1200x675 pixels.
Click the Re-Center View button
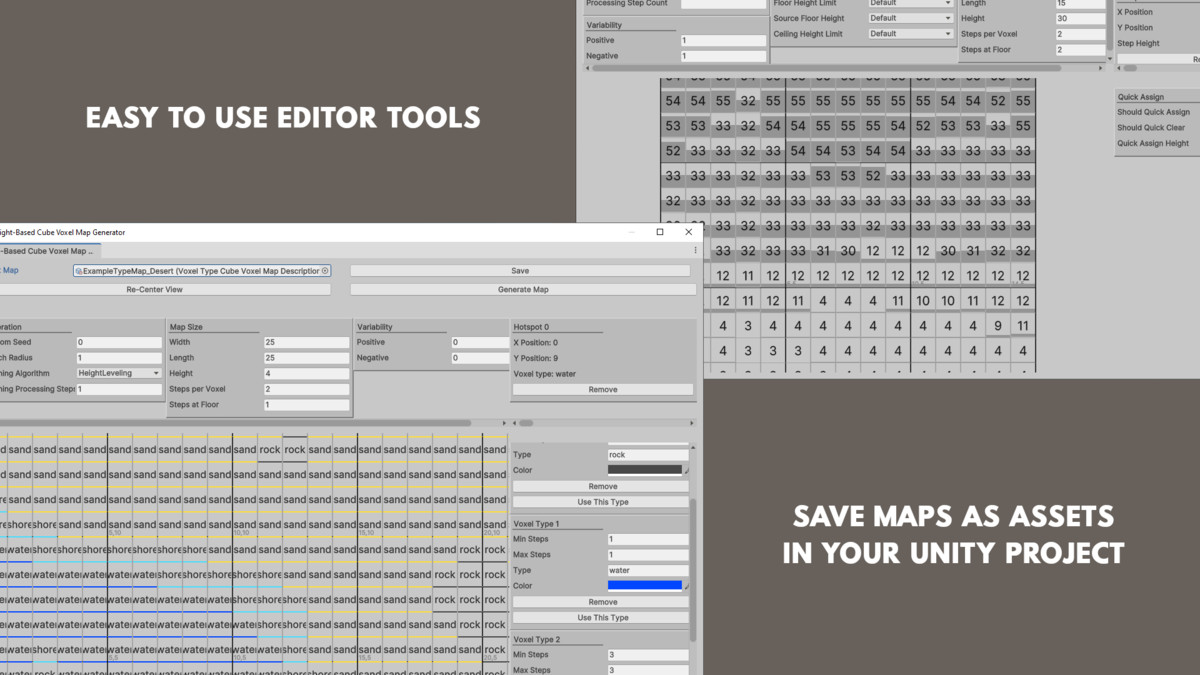(154, 290)
